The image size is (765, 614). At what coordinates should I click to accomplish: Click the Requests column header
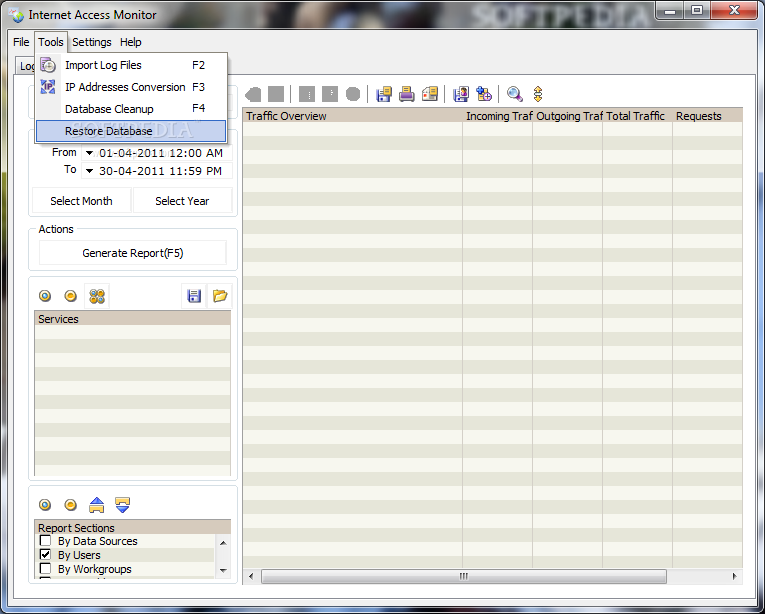(707, 116)
